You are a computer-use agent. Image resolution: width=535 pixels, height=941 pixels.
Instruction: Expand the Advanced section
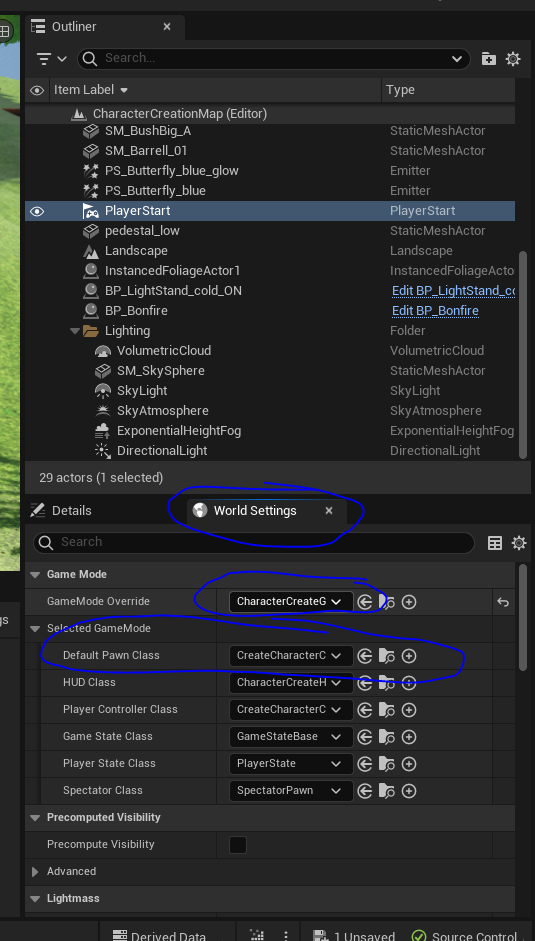[x=35, y=871]
